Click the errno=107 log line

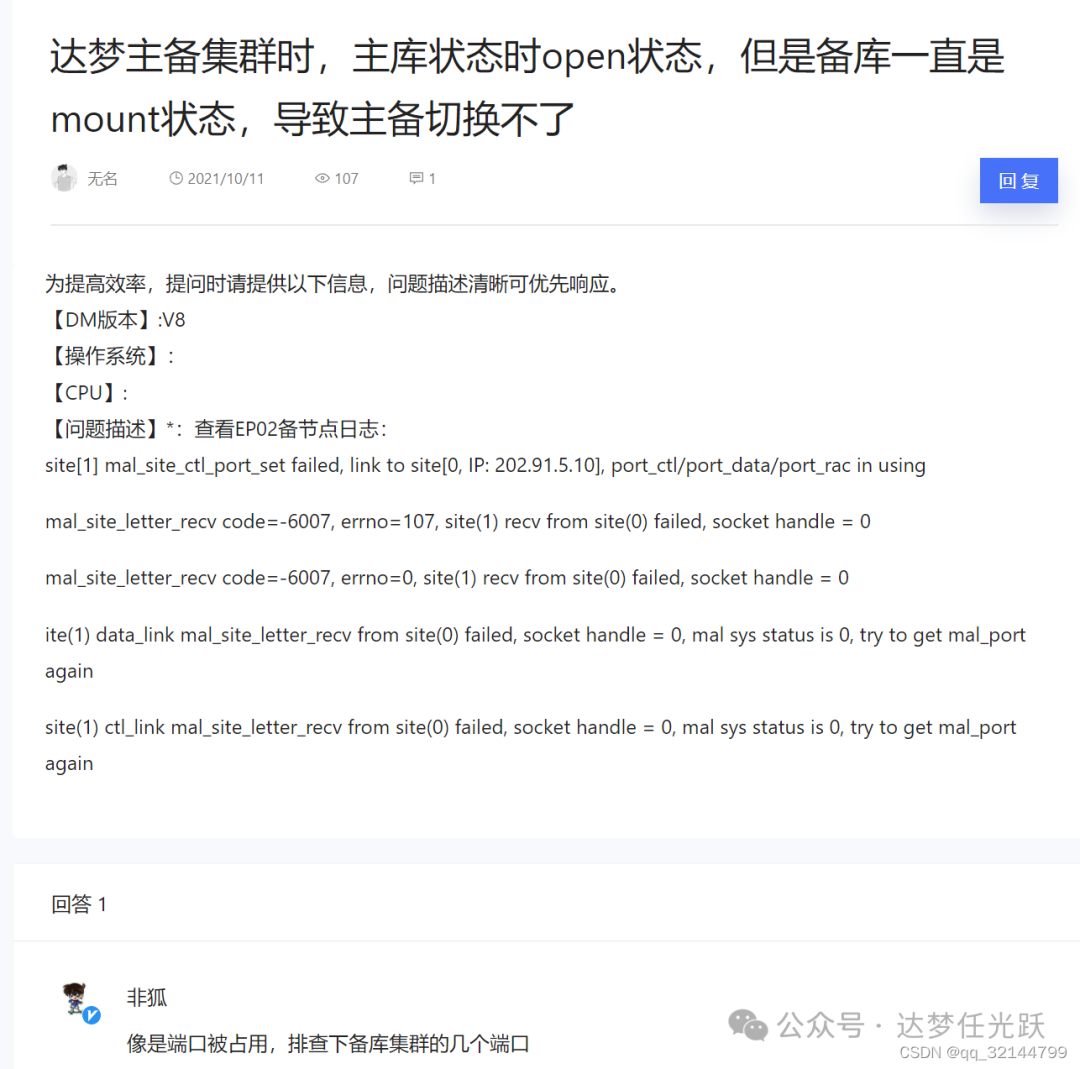point(457,521)
